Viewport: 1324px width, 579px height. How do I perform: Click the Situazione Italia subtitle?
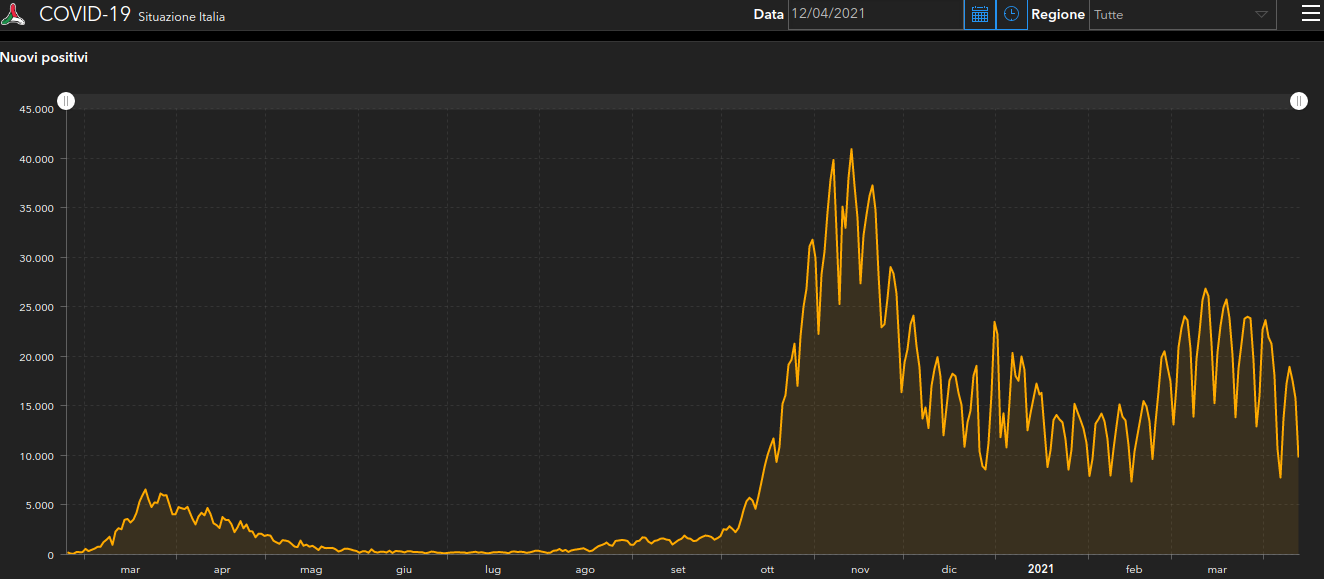(x=181, y=17)
